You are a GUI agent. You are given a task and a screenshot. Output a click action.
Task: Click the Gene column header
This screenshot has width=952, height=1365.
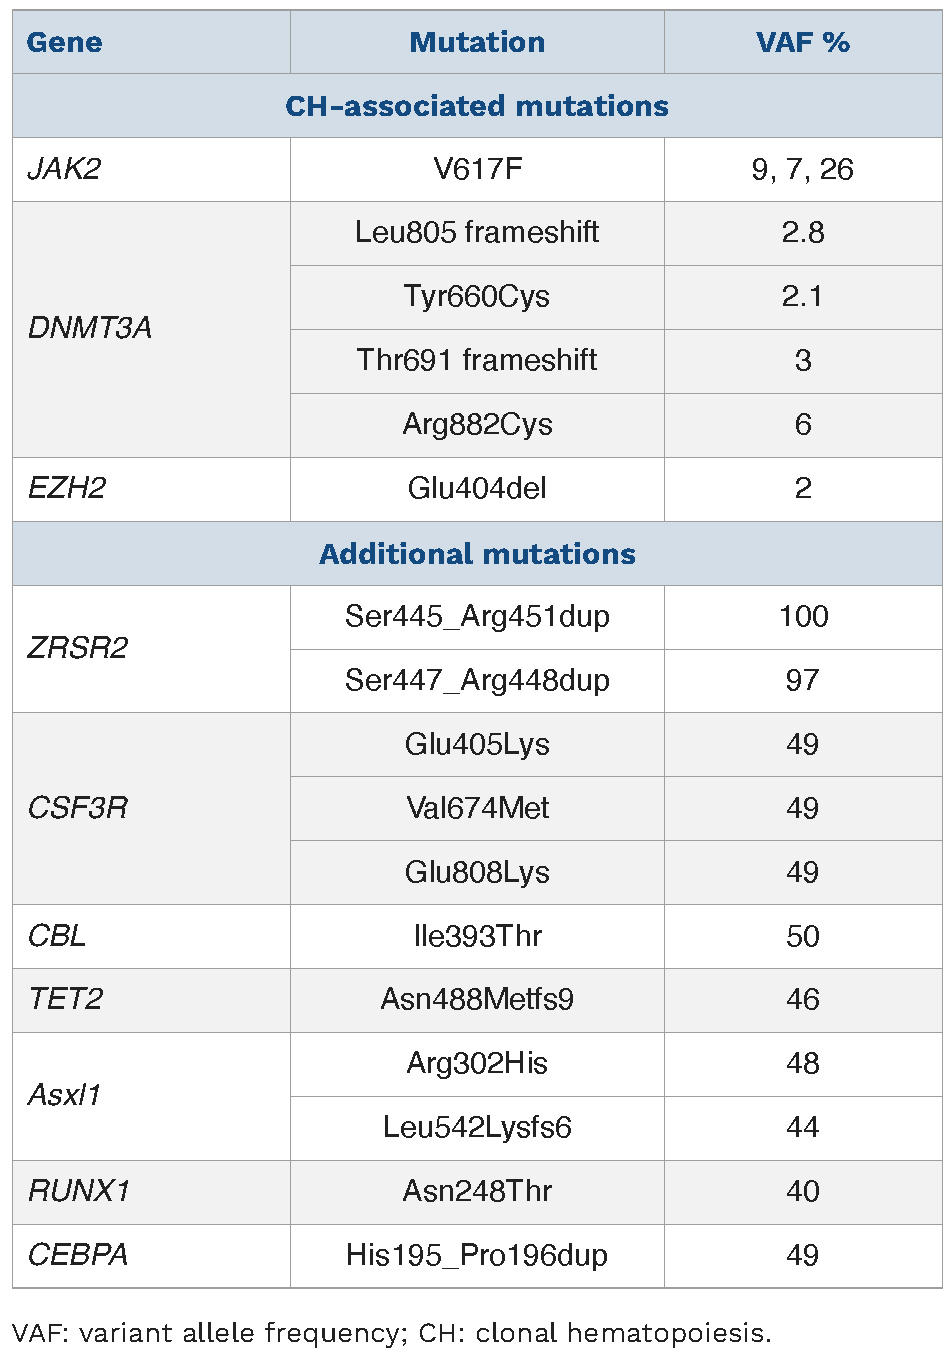[65, 42]
